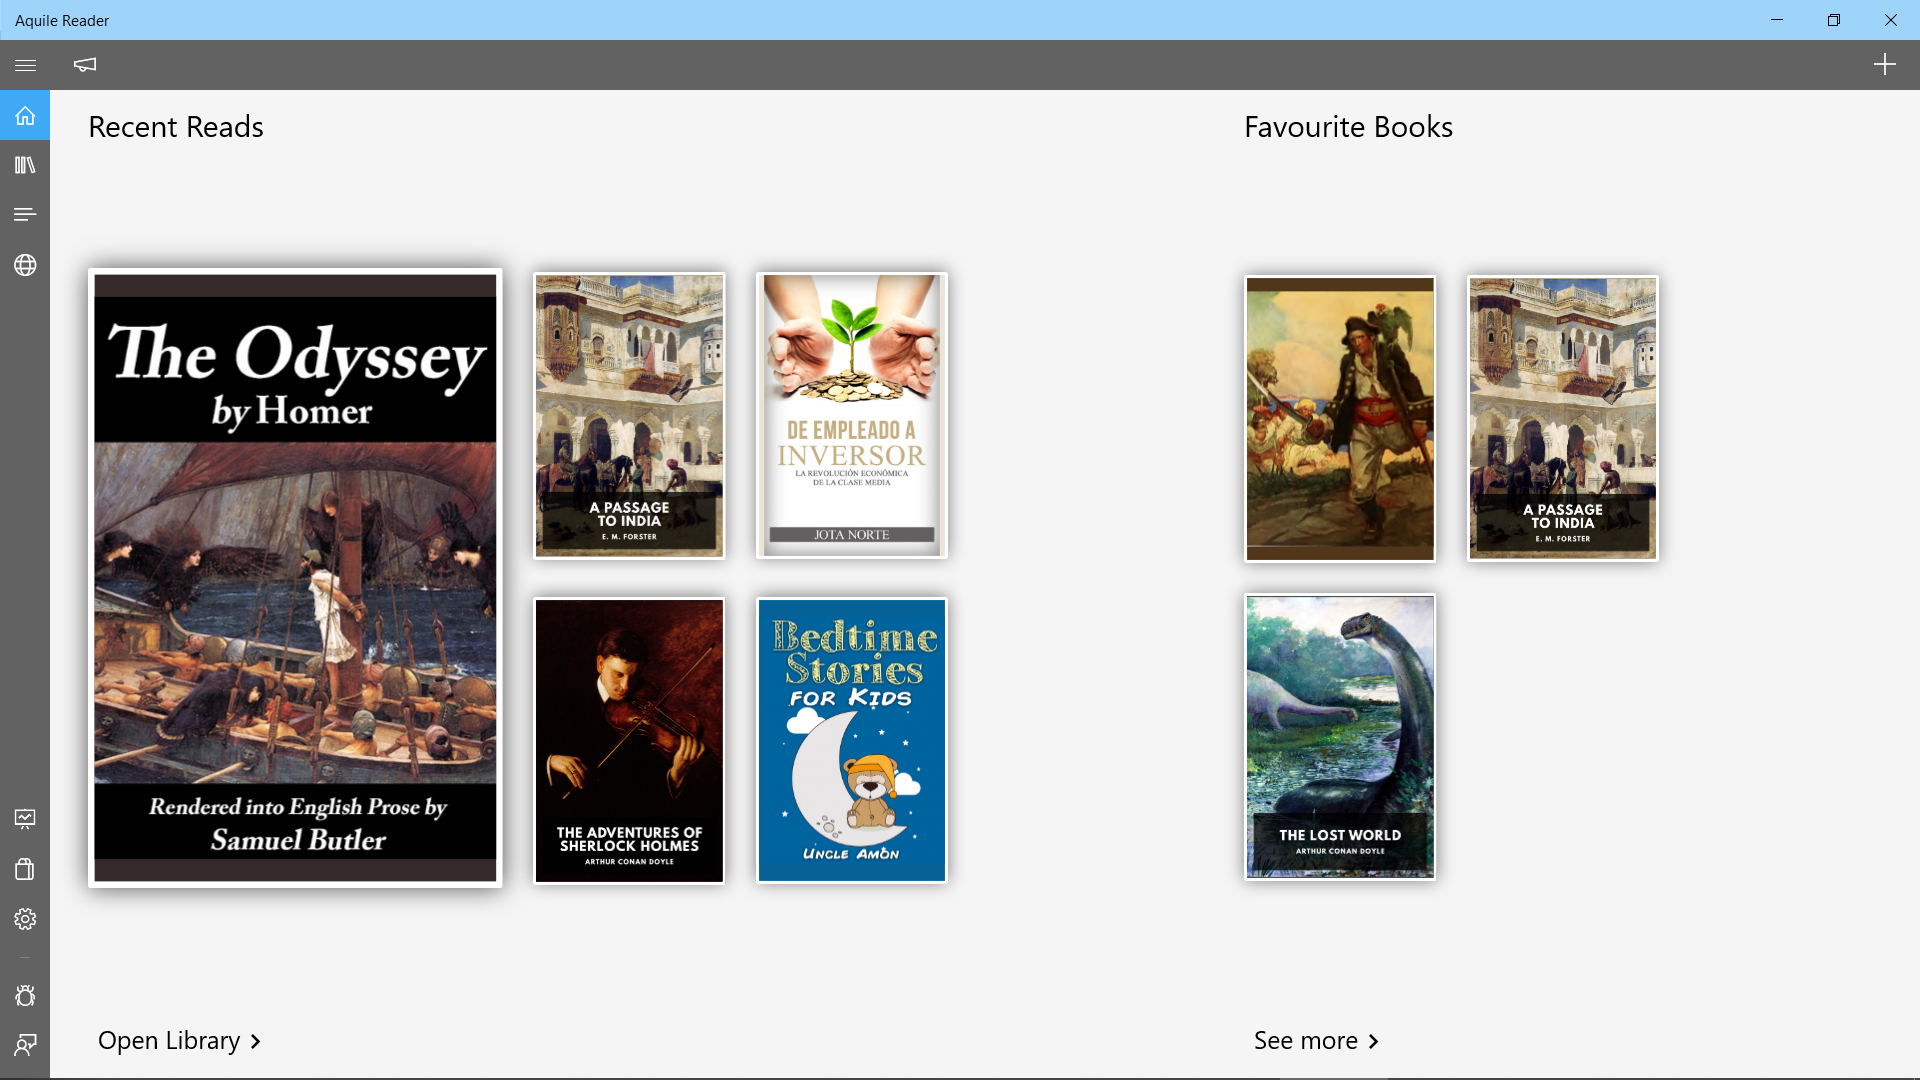
Task: Open the globe online catalog icon
Action: coord(25,265)
